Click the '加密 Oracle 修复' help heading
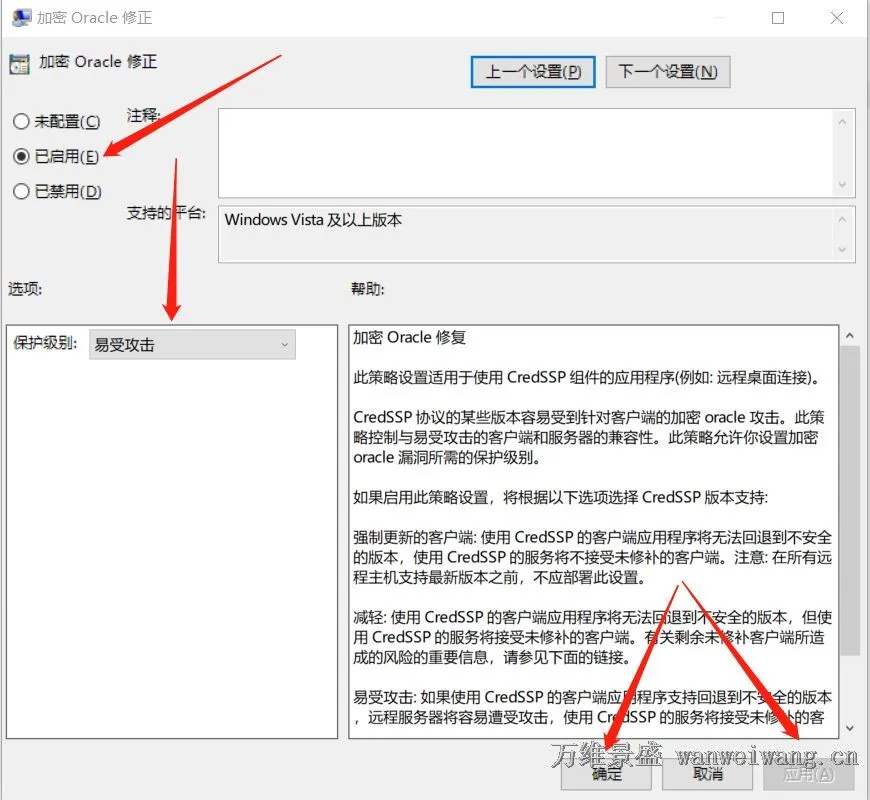This screenshot has height=800, width=870. click(409, 337)
